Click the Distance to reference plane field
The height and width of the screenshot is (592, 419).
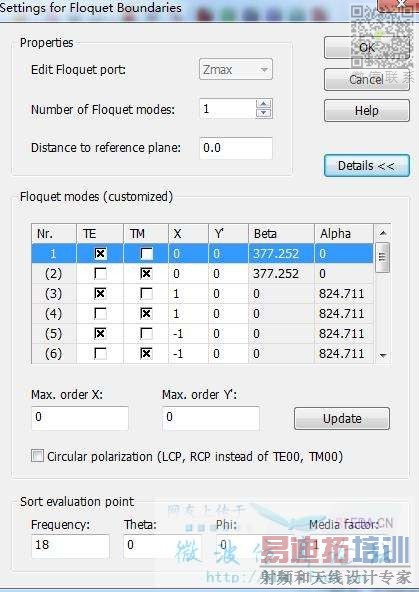[236, 148]
